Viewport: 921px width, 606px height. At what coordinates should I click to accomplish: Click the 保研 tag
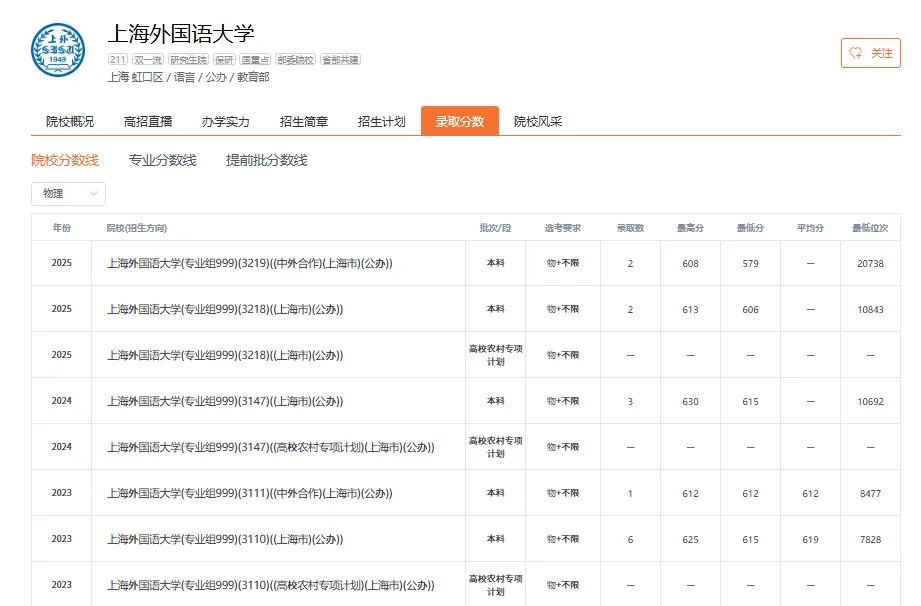tap(224, 59)
